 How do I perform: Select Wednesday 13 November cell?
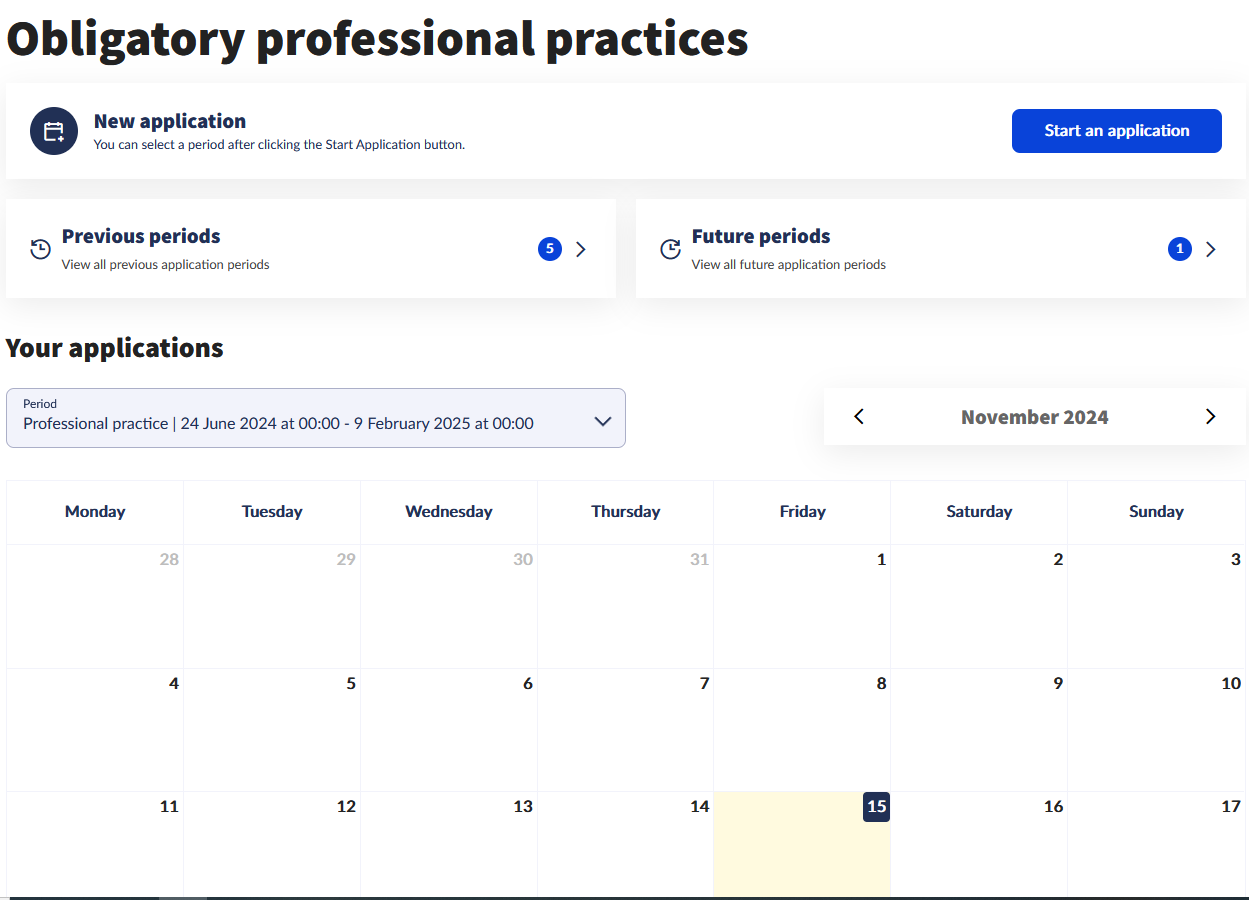coord(449,845)
